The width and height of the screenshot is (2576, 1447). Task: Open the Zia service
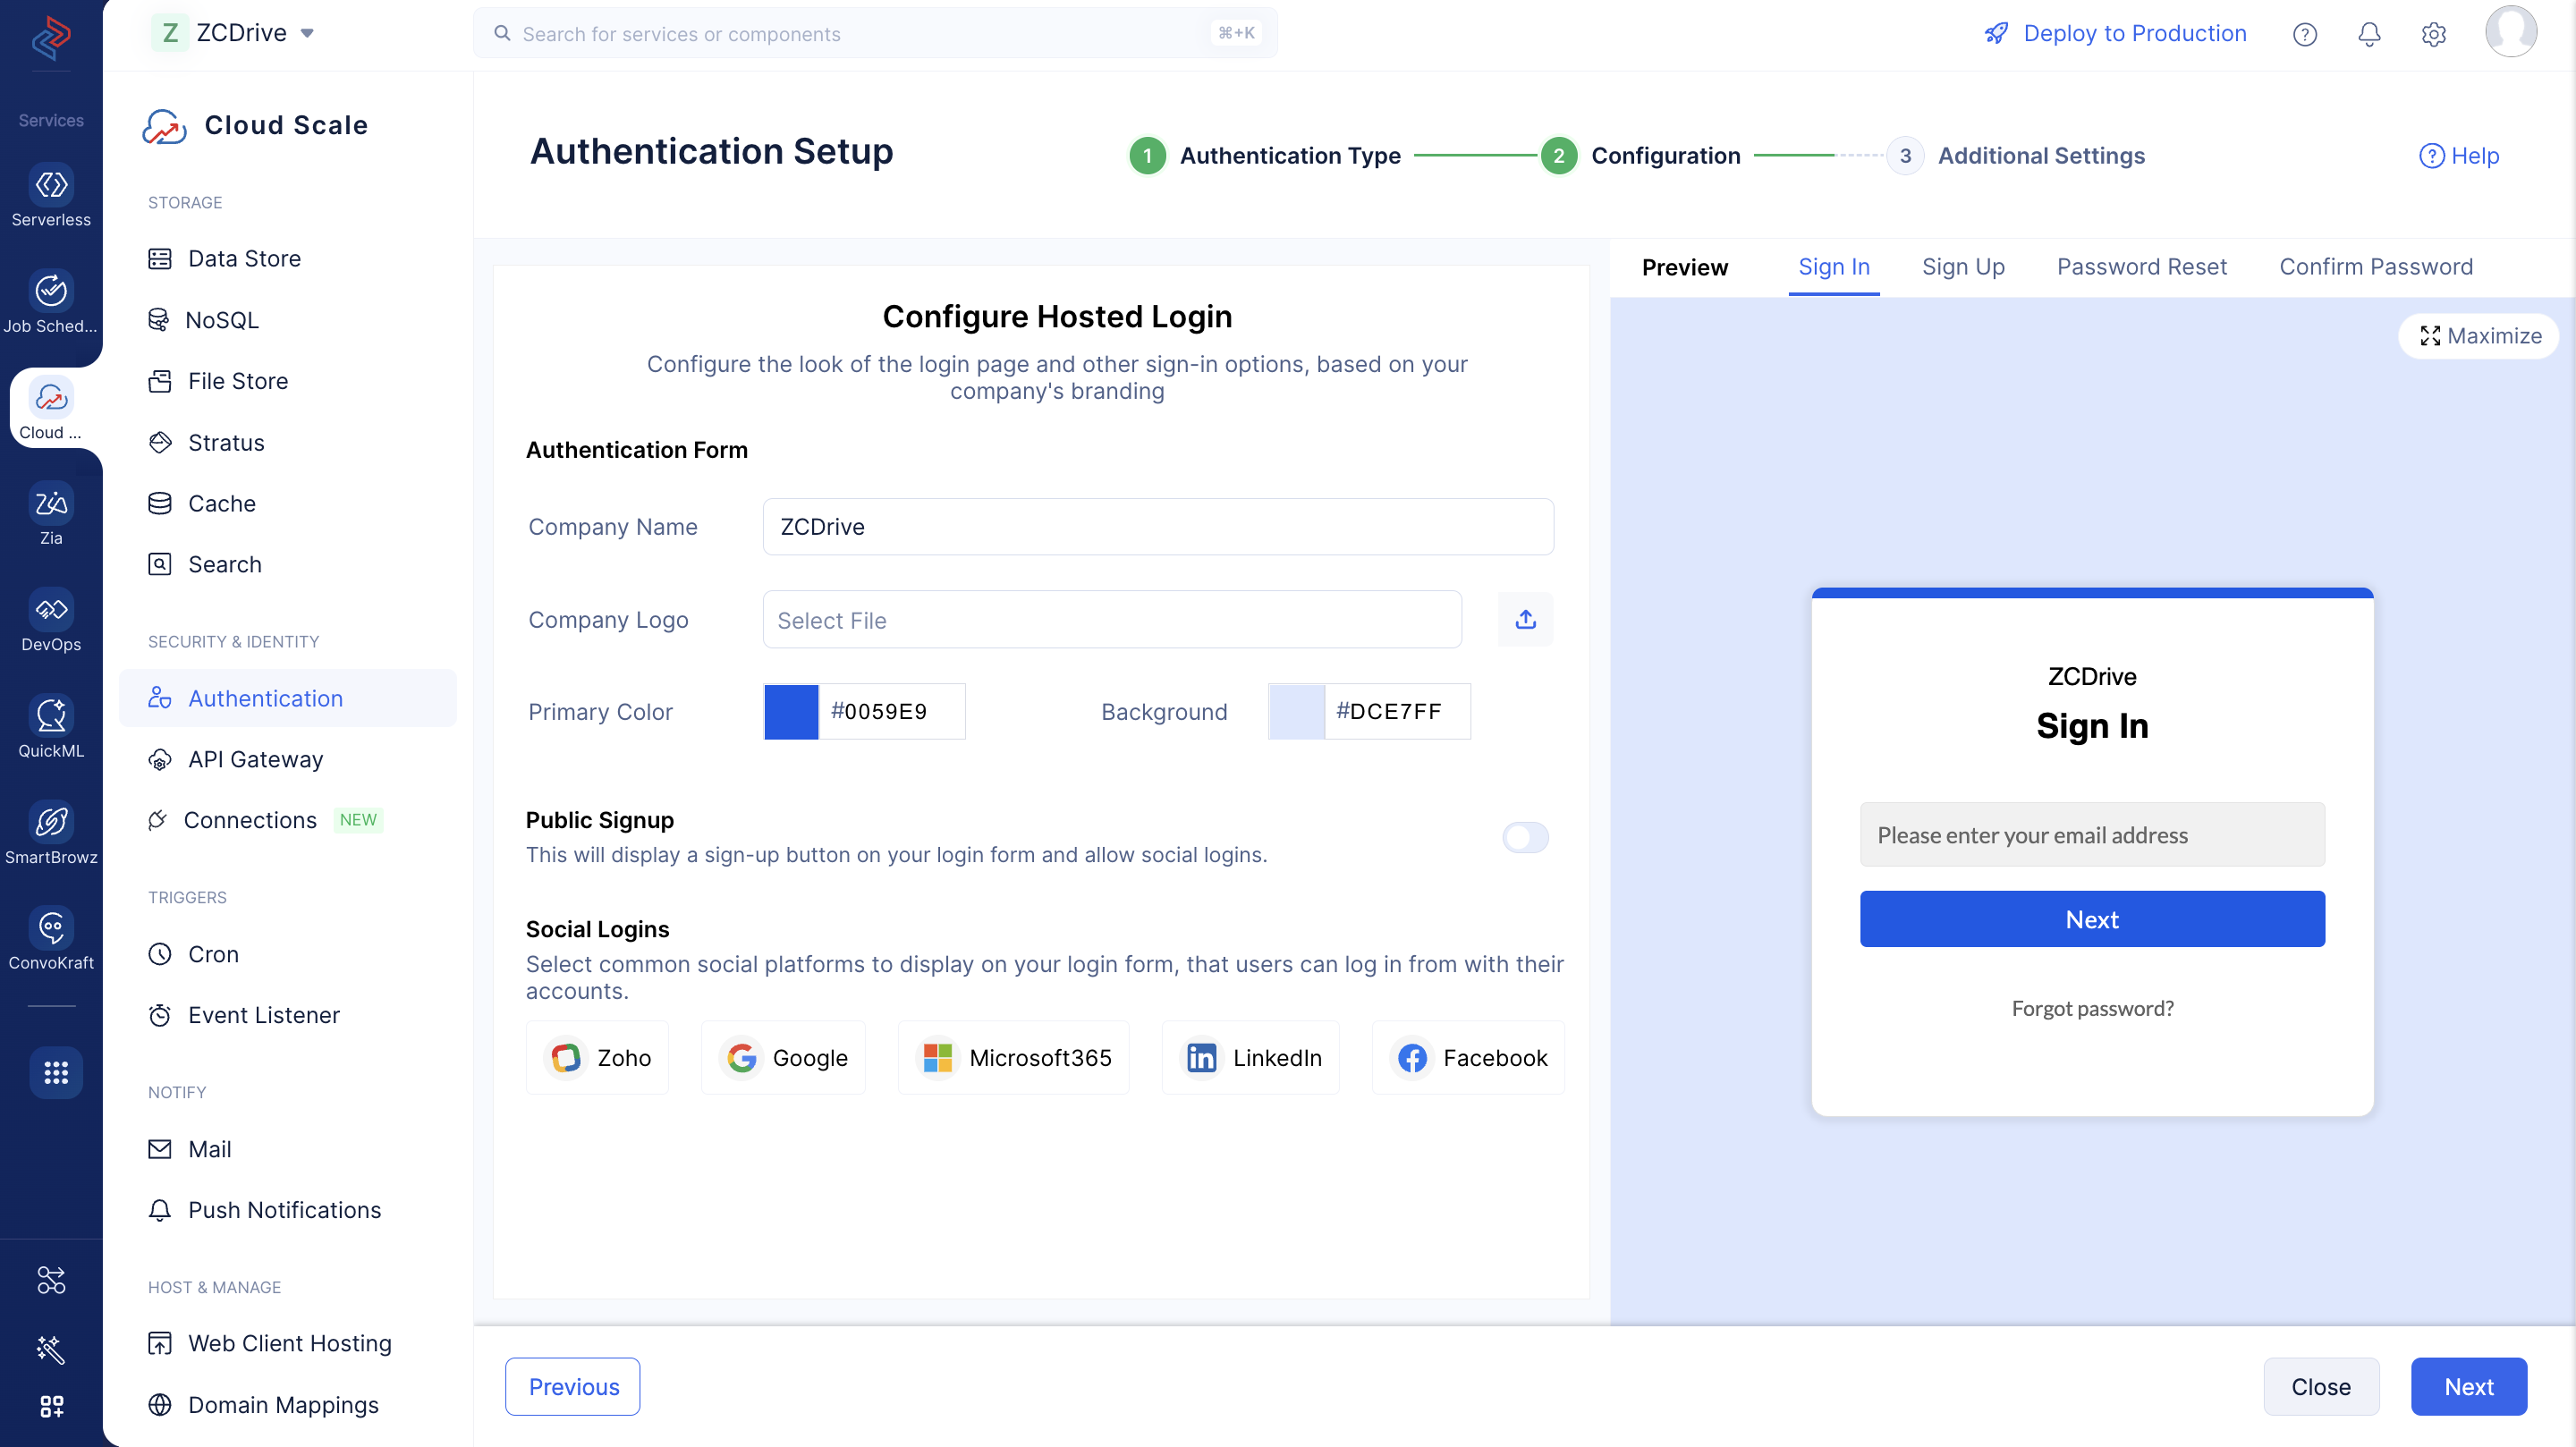pos(51,514)
